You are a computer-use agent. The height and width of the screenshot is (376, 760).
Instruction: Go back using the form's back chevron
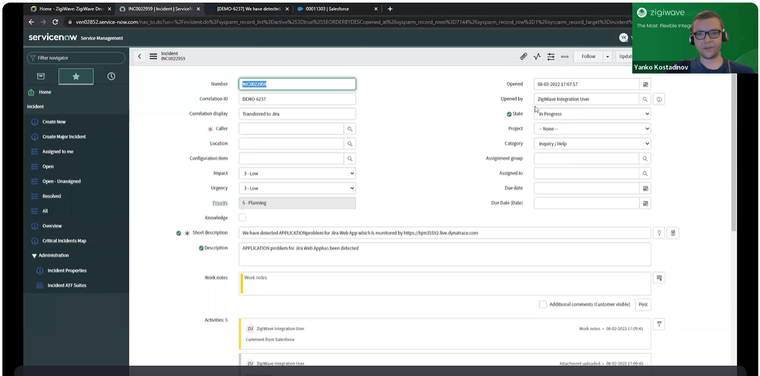click(140, 56)
